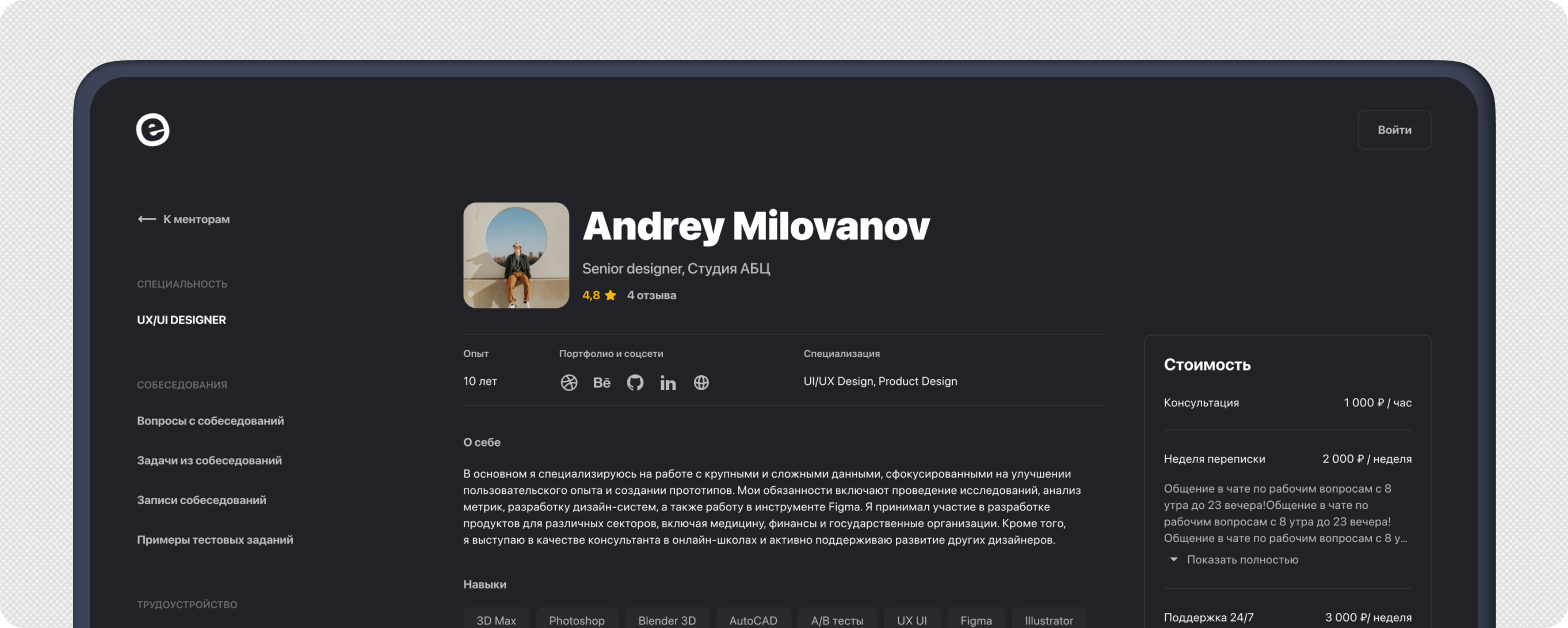The height and width of the screenshot is (628, 1568).
Task: Open "Примеры тестовых заданий"
Action: click(215, 540)
